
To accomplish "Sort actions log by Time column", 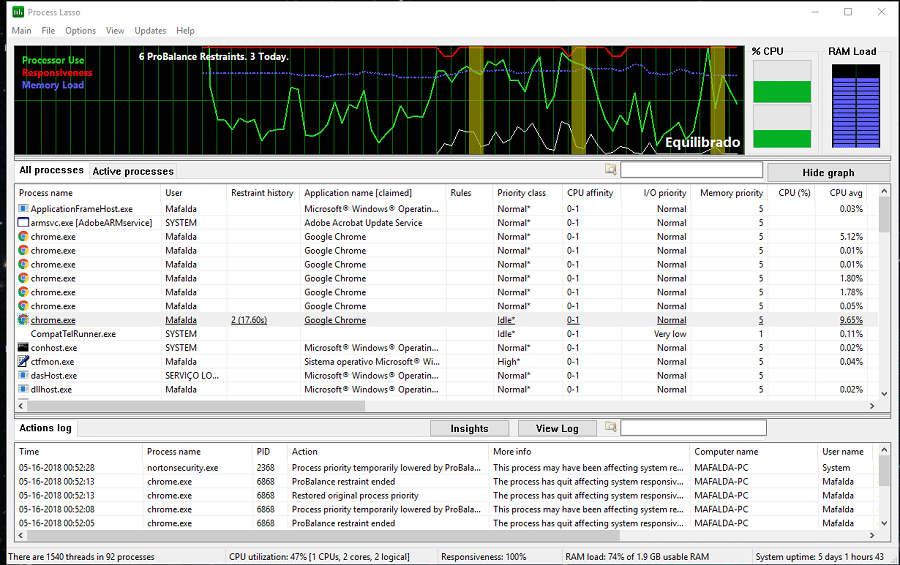I will tap(79, 452).
